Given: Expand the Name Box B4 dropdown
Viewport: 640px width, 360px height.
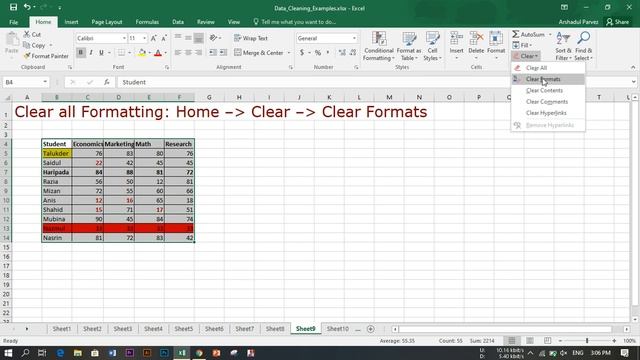Looking at the screenshot, I should (x=45, y=82).
